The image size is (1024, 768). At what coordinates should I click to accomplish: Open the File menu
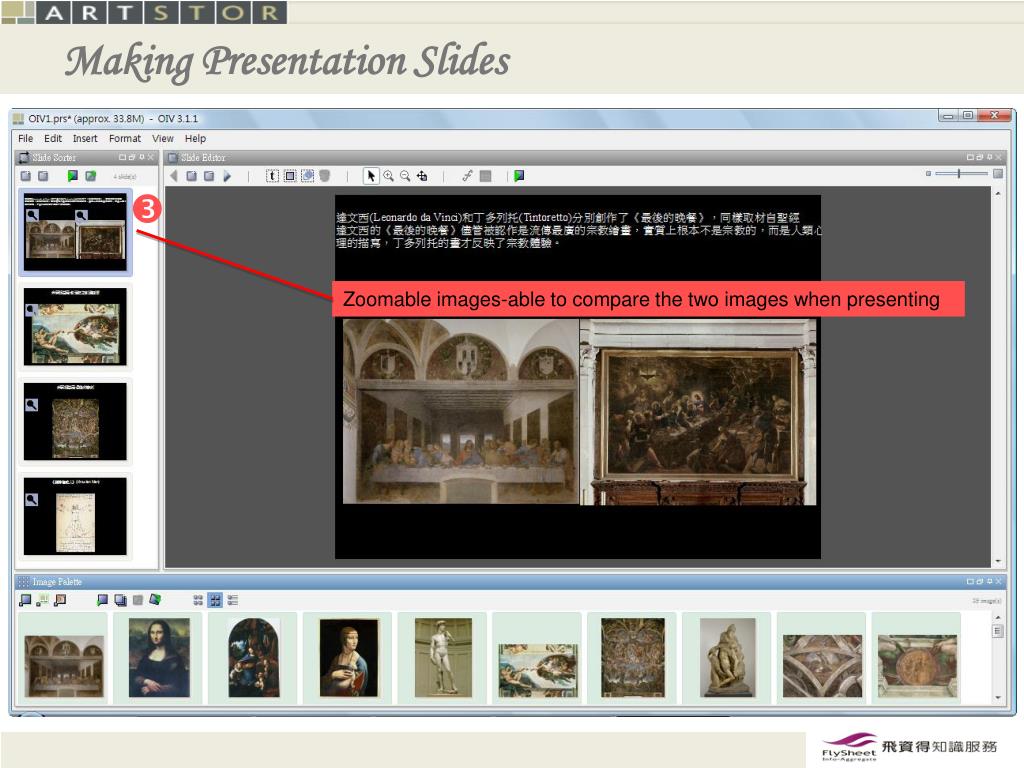(25, 138)
